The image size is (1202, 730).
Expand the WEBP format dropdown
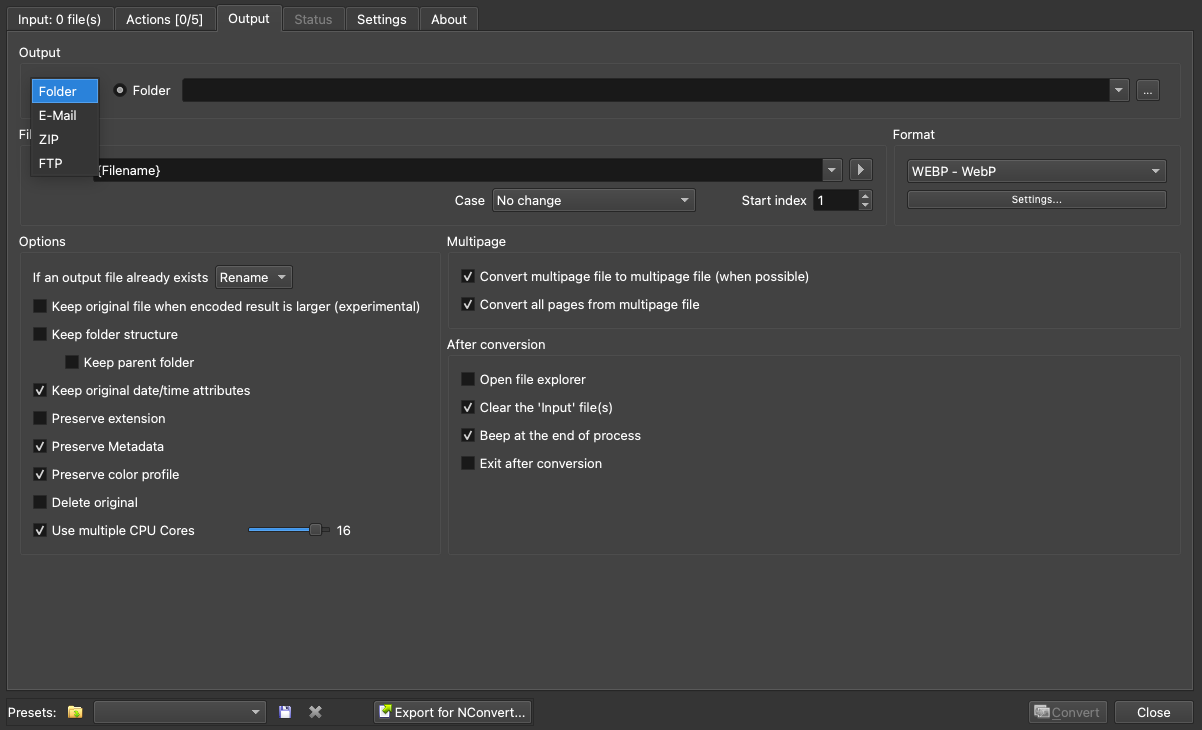[x=1036, y=171]
